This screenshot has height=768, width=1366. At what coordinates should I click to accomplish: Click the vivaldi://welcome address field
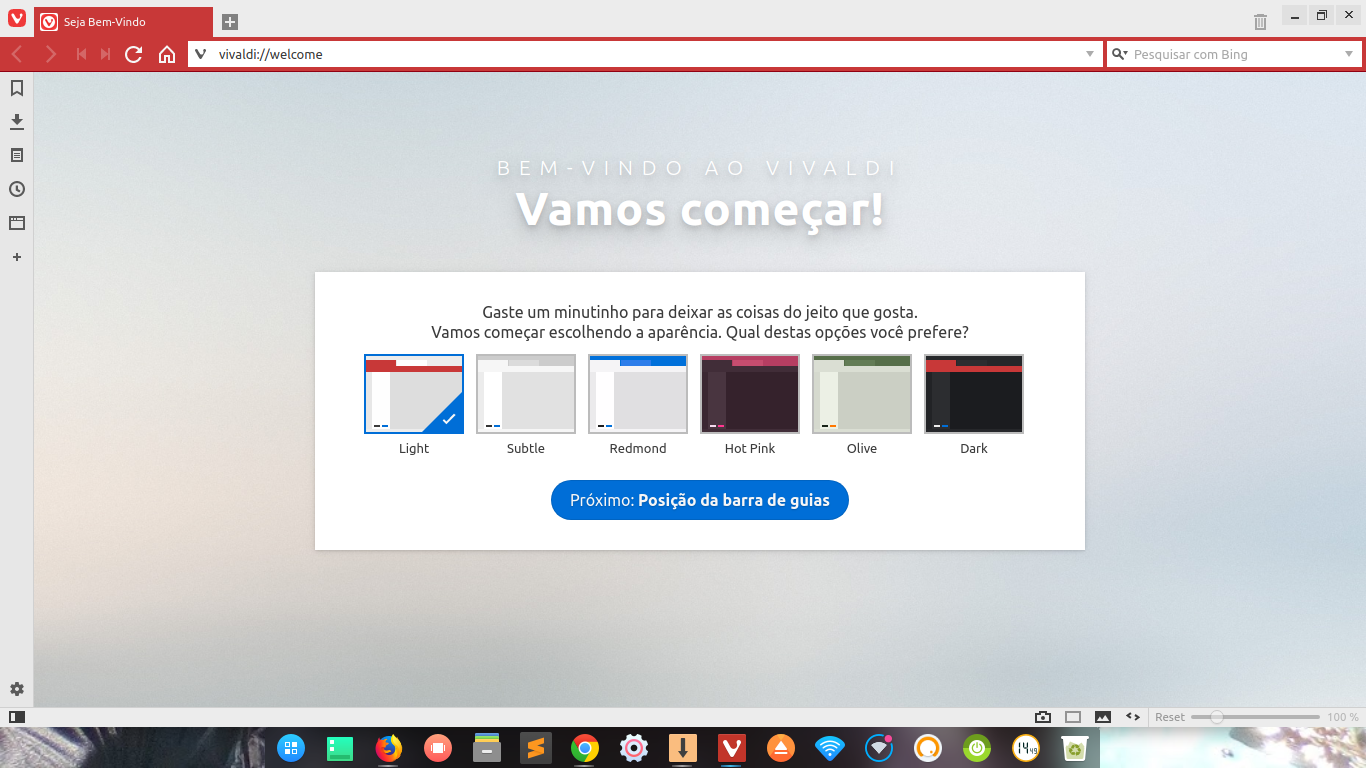(645, 54)
